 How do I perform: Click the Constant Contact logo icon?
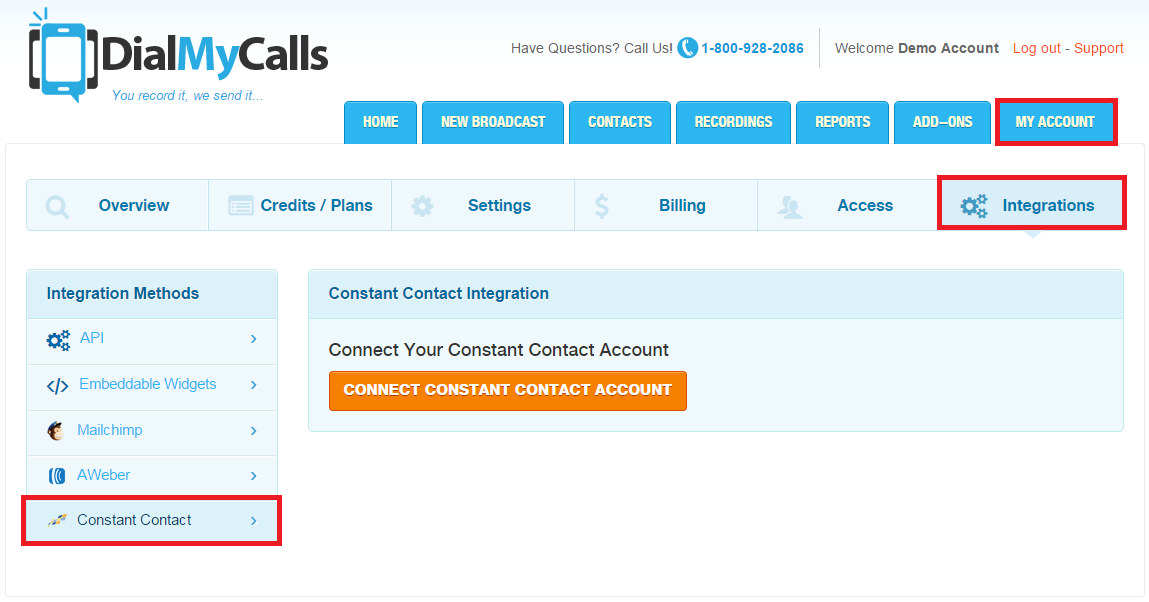(57, 521)
